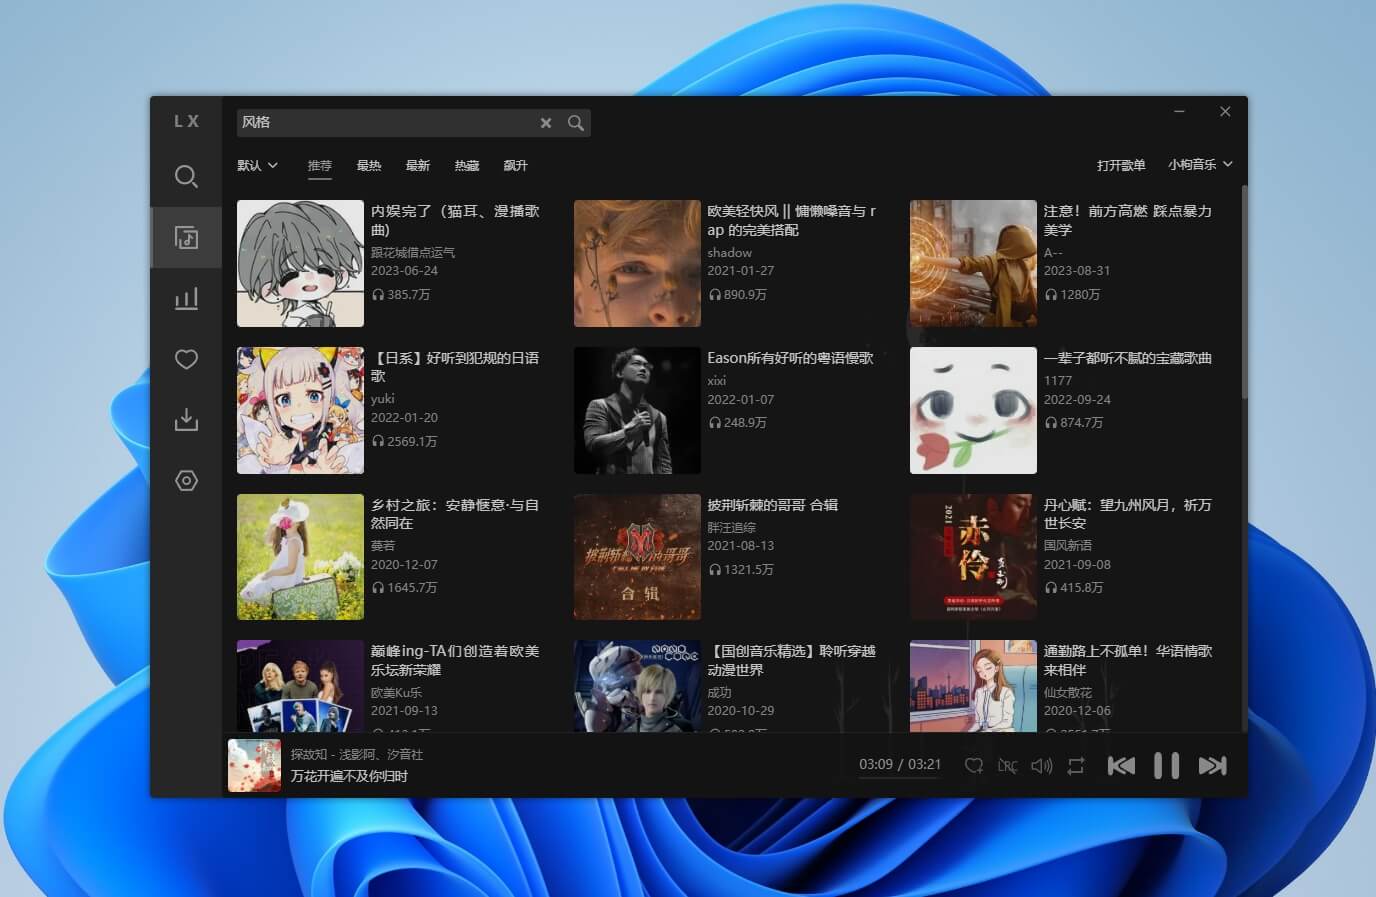Switch to the 最热 tab

pos(369,165)
